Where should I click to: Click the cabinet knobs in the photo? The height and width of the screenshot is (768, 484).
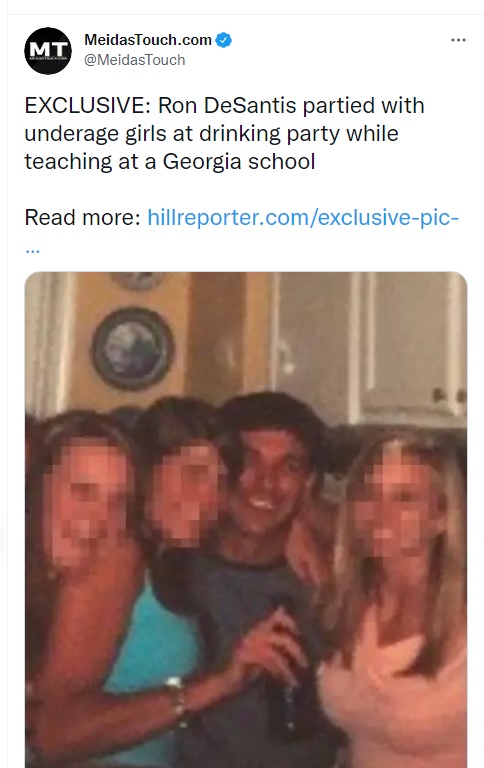click(x=449, y=396)
